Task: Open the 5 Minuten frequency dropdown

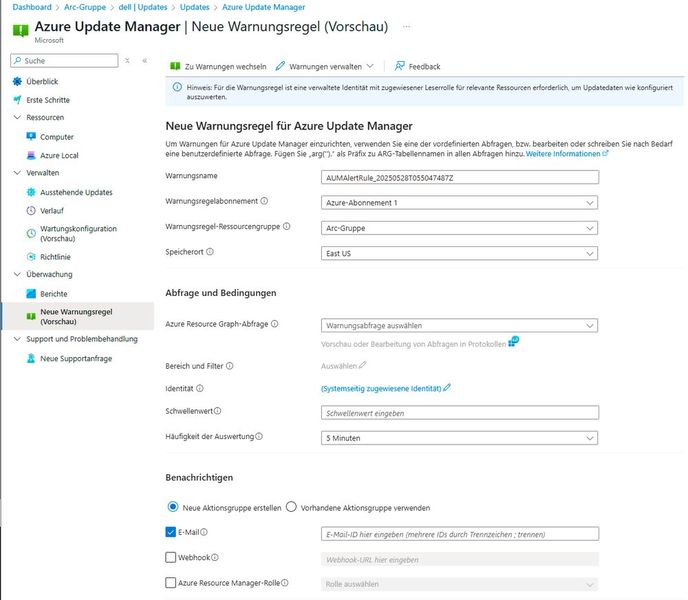Action: [x=459, y=438]
